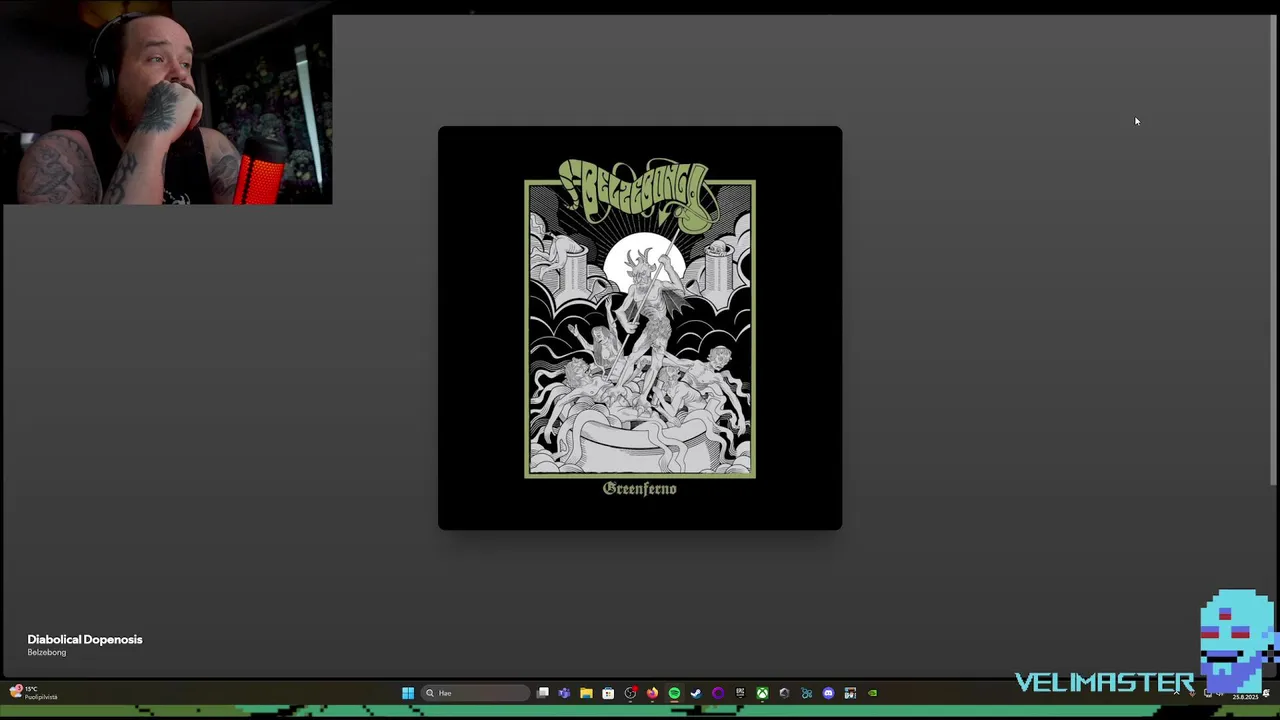Open File Explorer folder icon
Image resolution: width=1280 pixels, height=720 pixels.
click(586, 693)
